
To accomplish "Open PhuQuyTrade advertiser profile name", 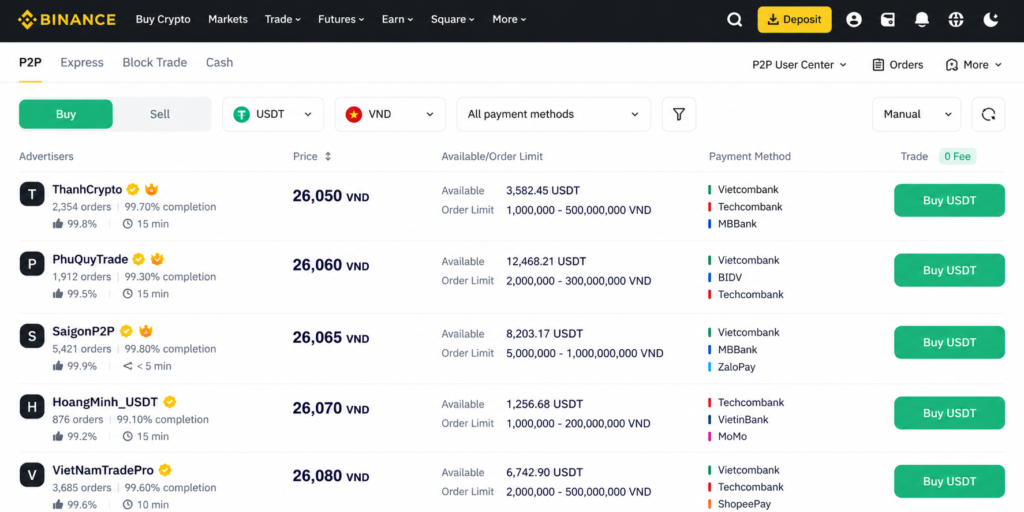I will pyautogui.click(x=90, y=259).
